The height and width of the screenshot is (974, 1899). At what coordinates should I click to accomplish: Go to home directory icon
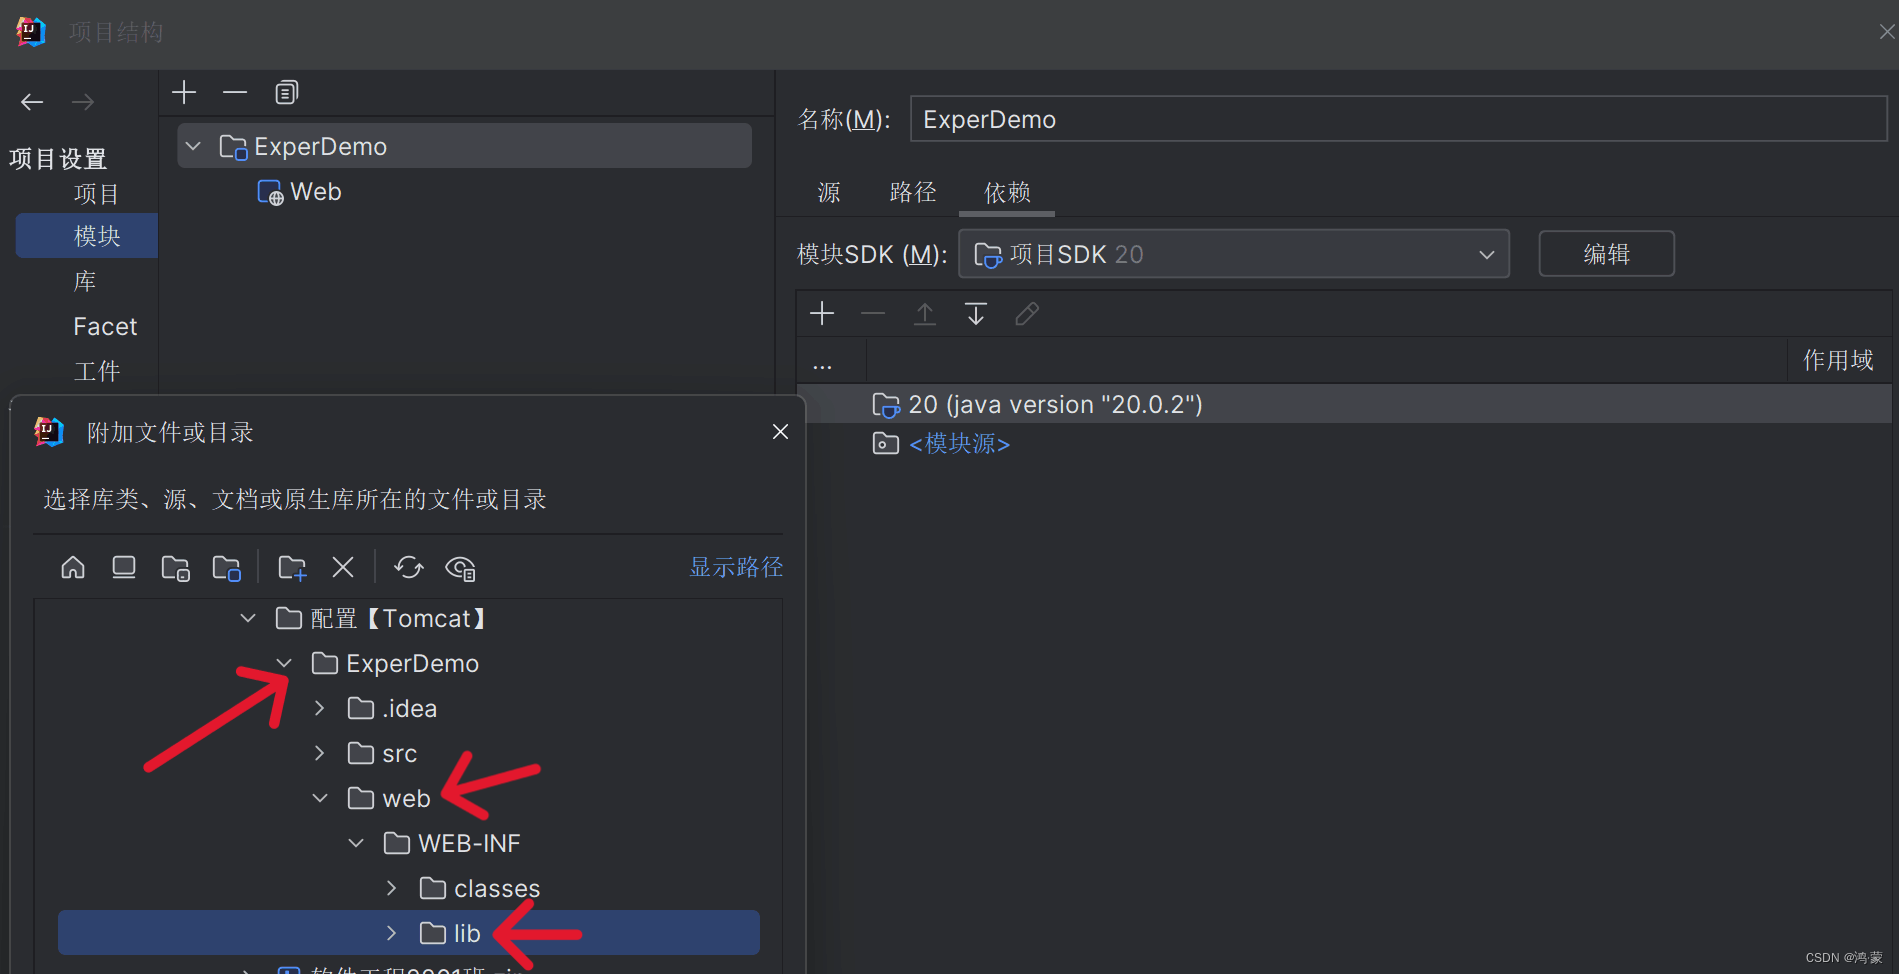point(73,568)
